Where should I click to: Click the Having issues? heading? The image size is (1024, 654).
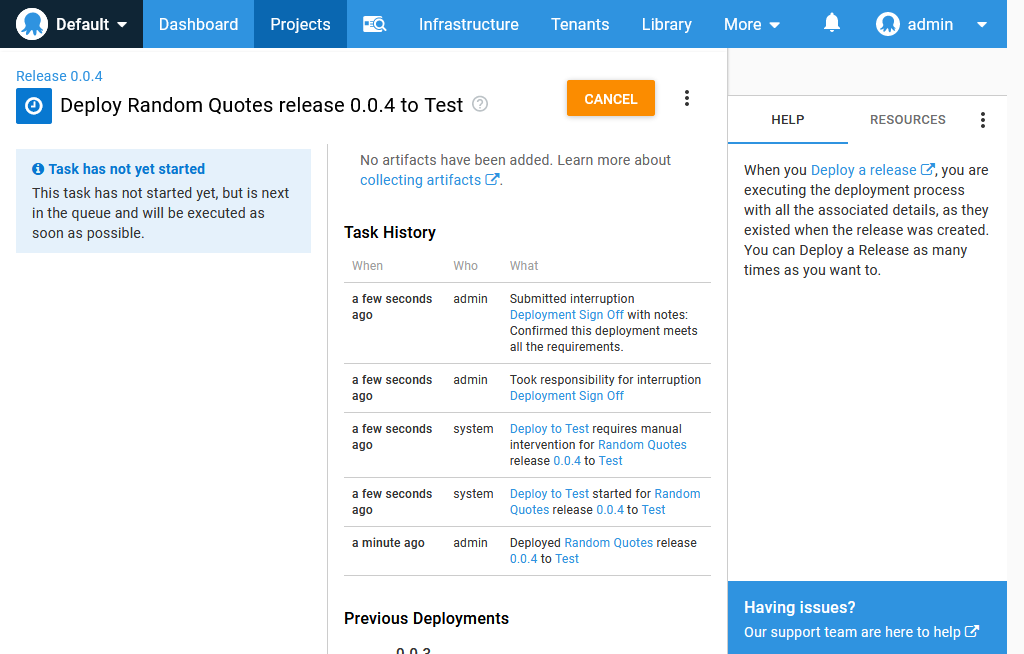[799, 608]
